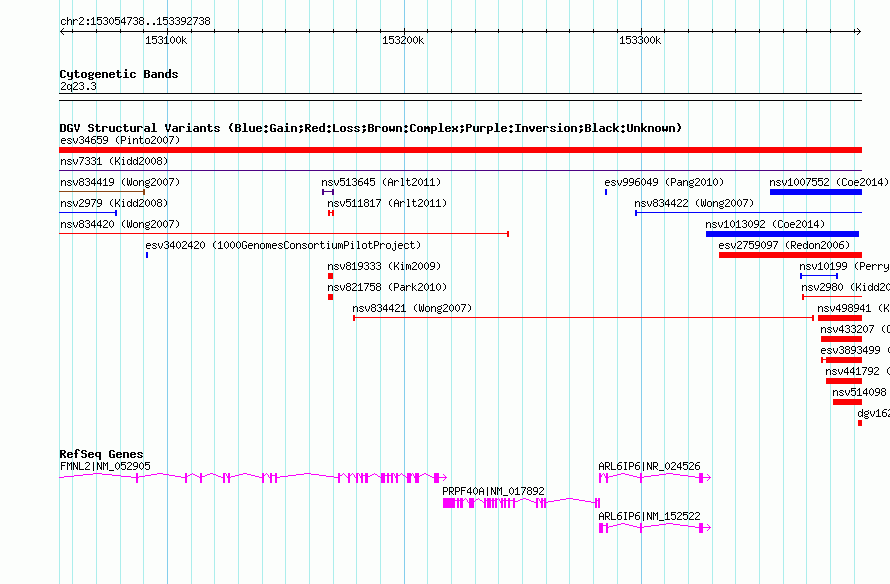Select the esv2759097 (Redon2006) red bar
The height and width of the screenshot is (584, 890).
[790, 255]
